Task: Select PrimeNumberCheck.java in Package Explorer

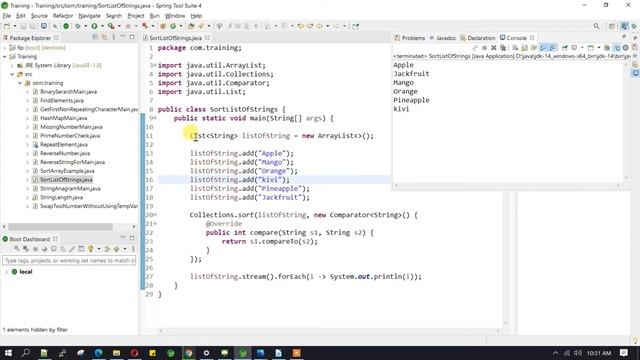Action: 70,136
